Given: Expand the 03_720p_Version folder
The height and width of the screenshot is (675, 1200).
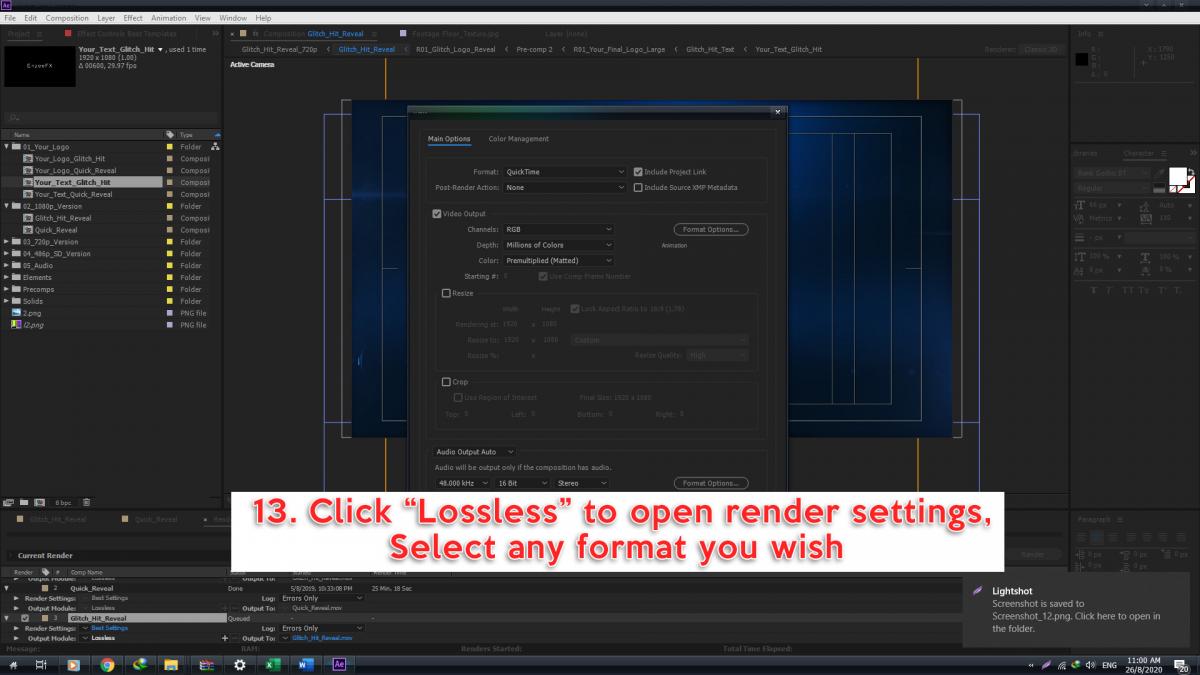Looking at the screenshot, I should tap(7, 242).
